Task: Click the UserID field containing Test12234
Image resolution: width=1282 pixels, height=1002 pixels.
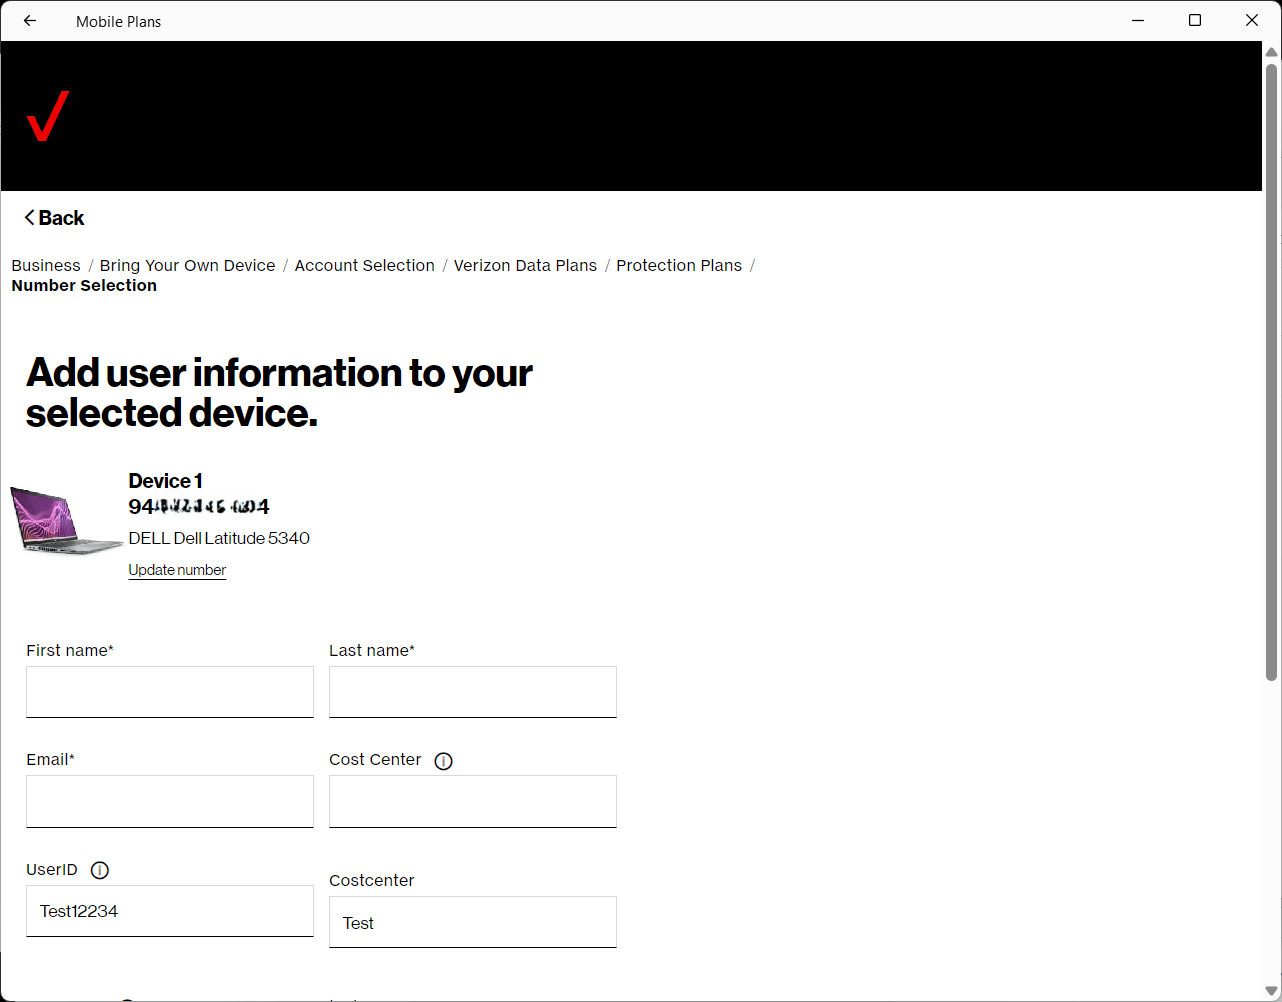Action: (x=170, y=911)
